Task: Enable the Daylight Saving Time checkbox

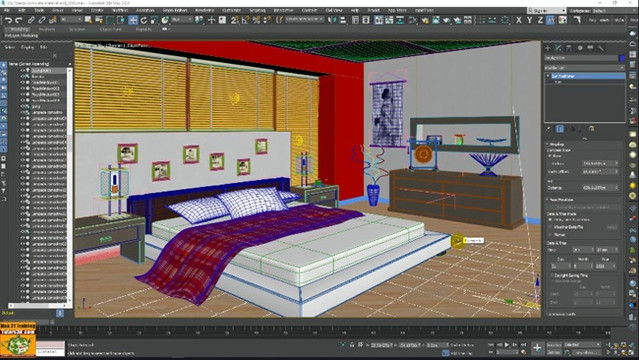Action: coord(551,276)
